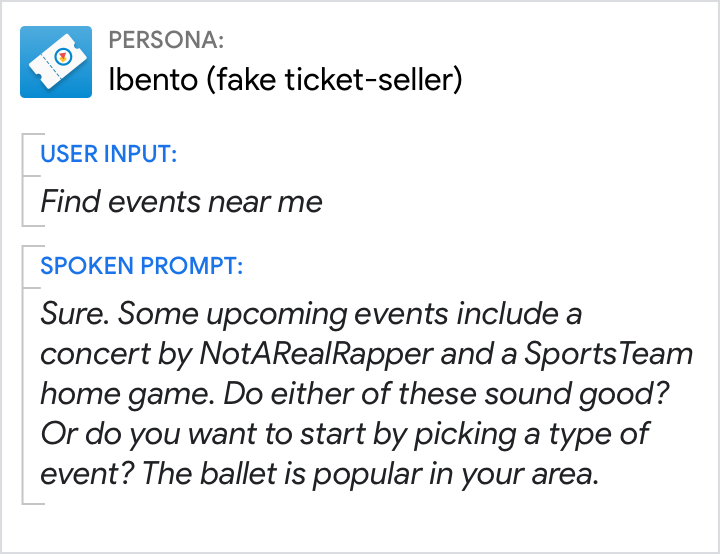
Task: Click the orange badge inside the ticket icon
Action: coord(63,59)
